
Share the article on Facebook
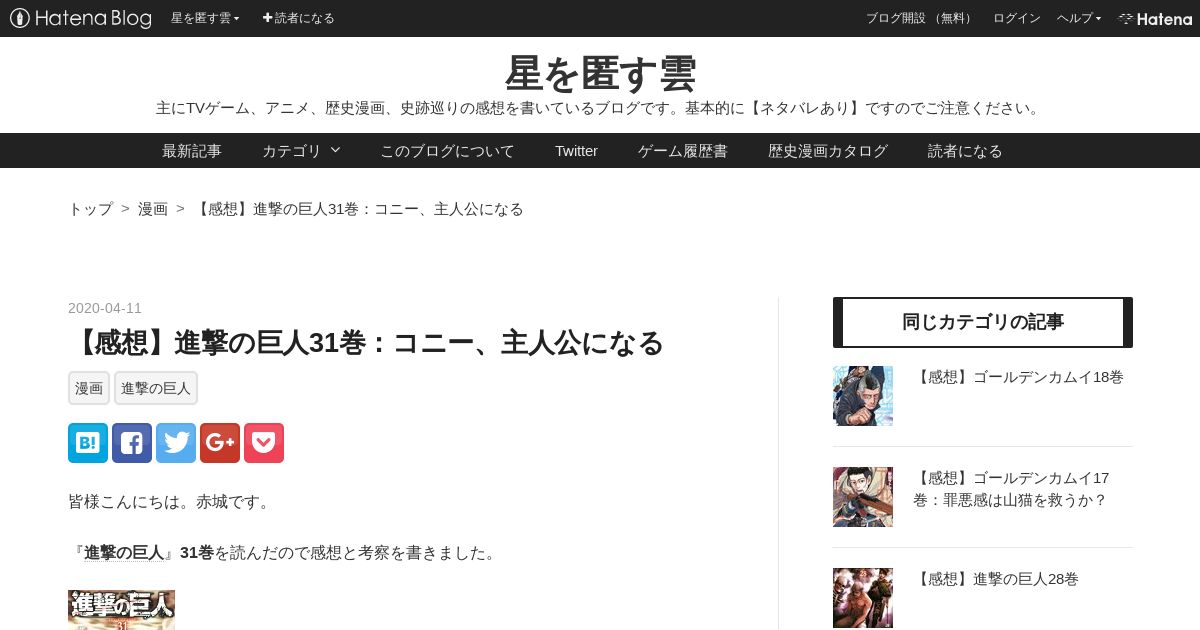tap(132, 443)
